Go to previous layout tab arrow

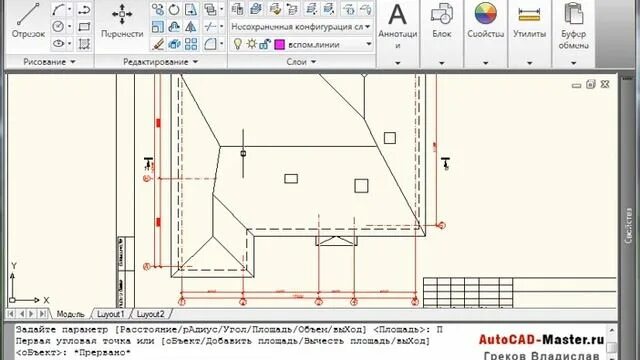click(22, 314)
